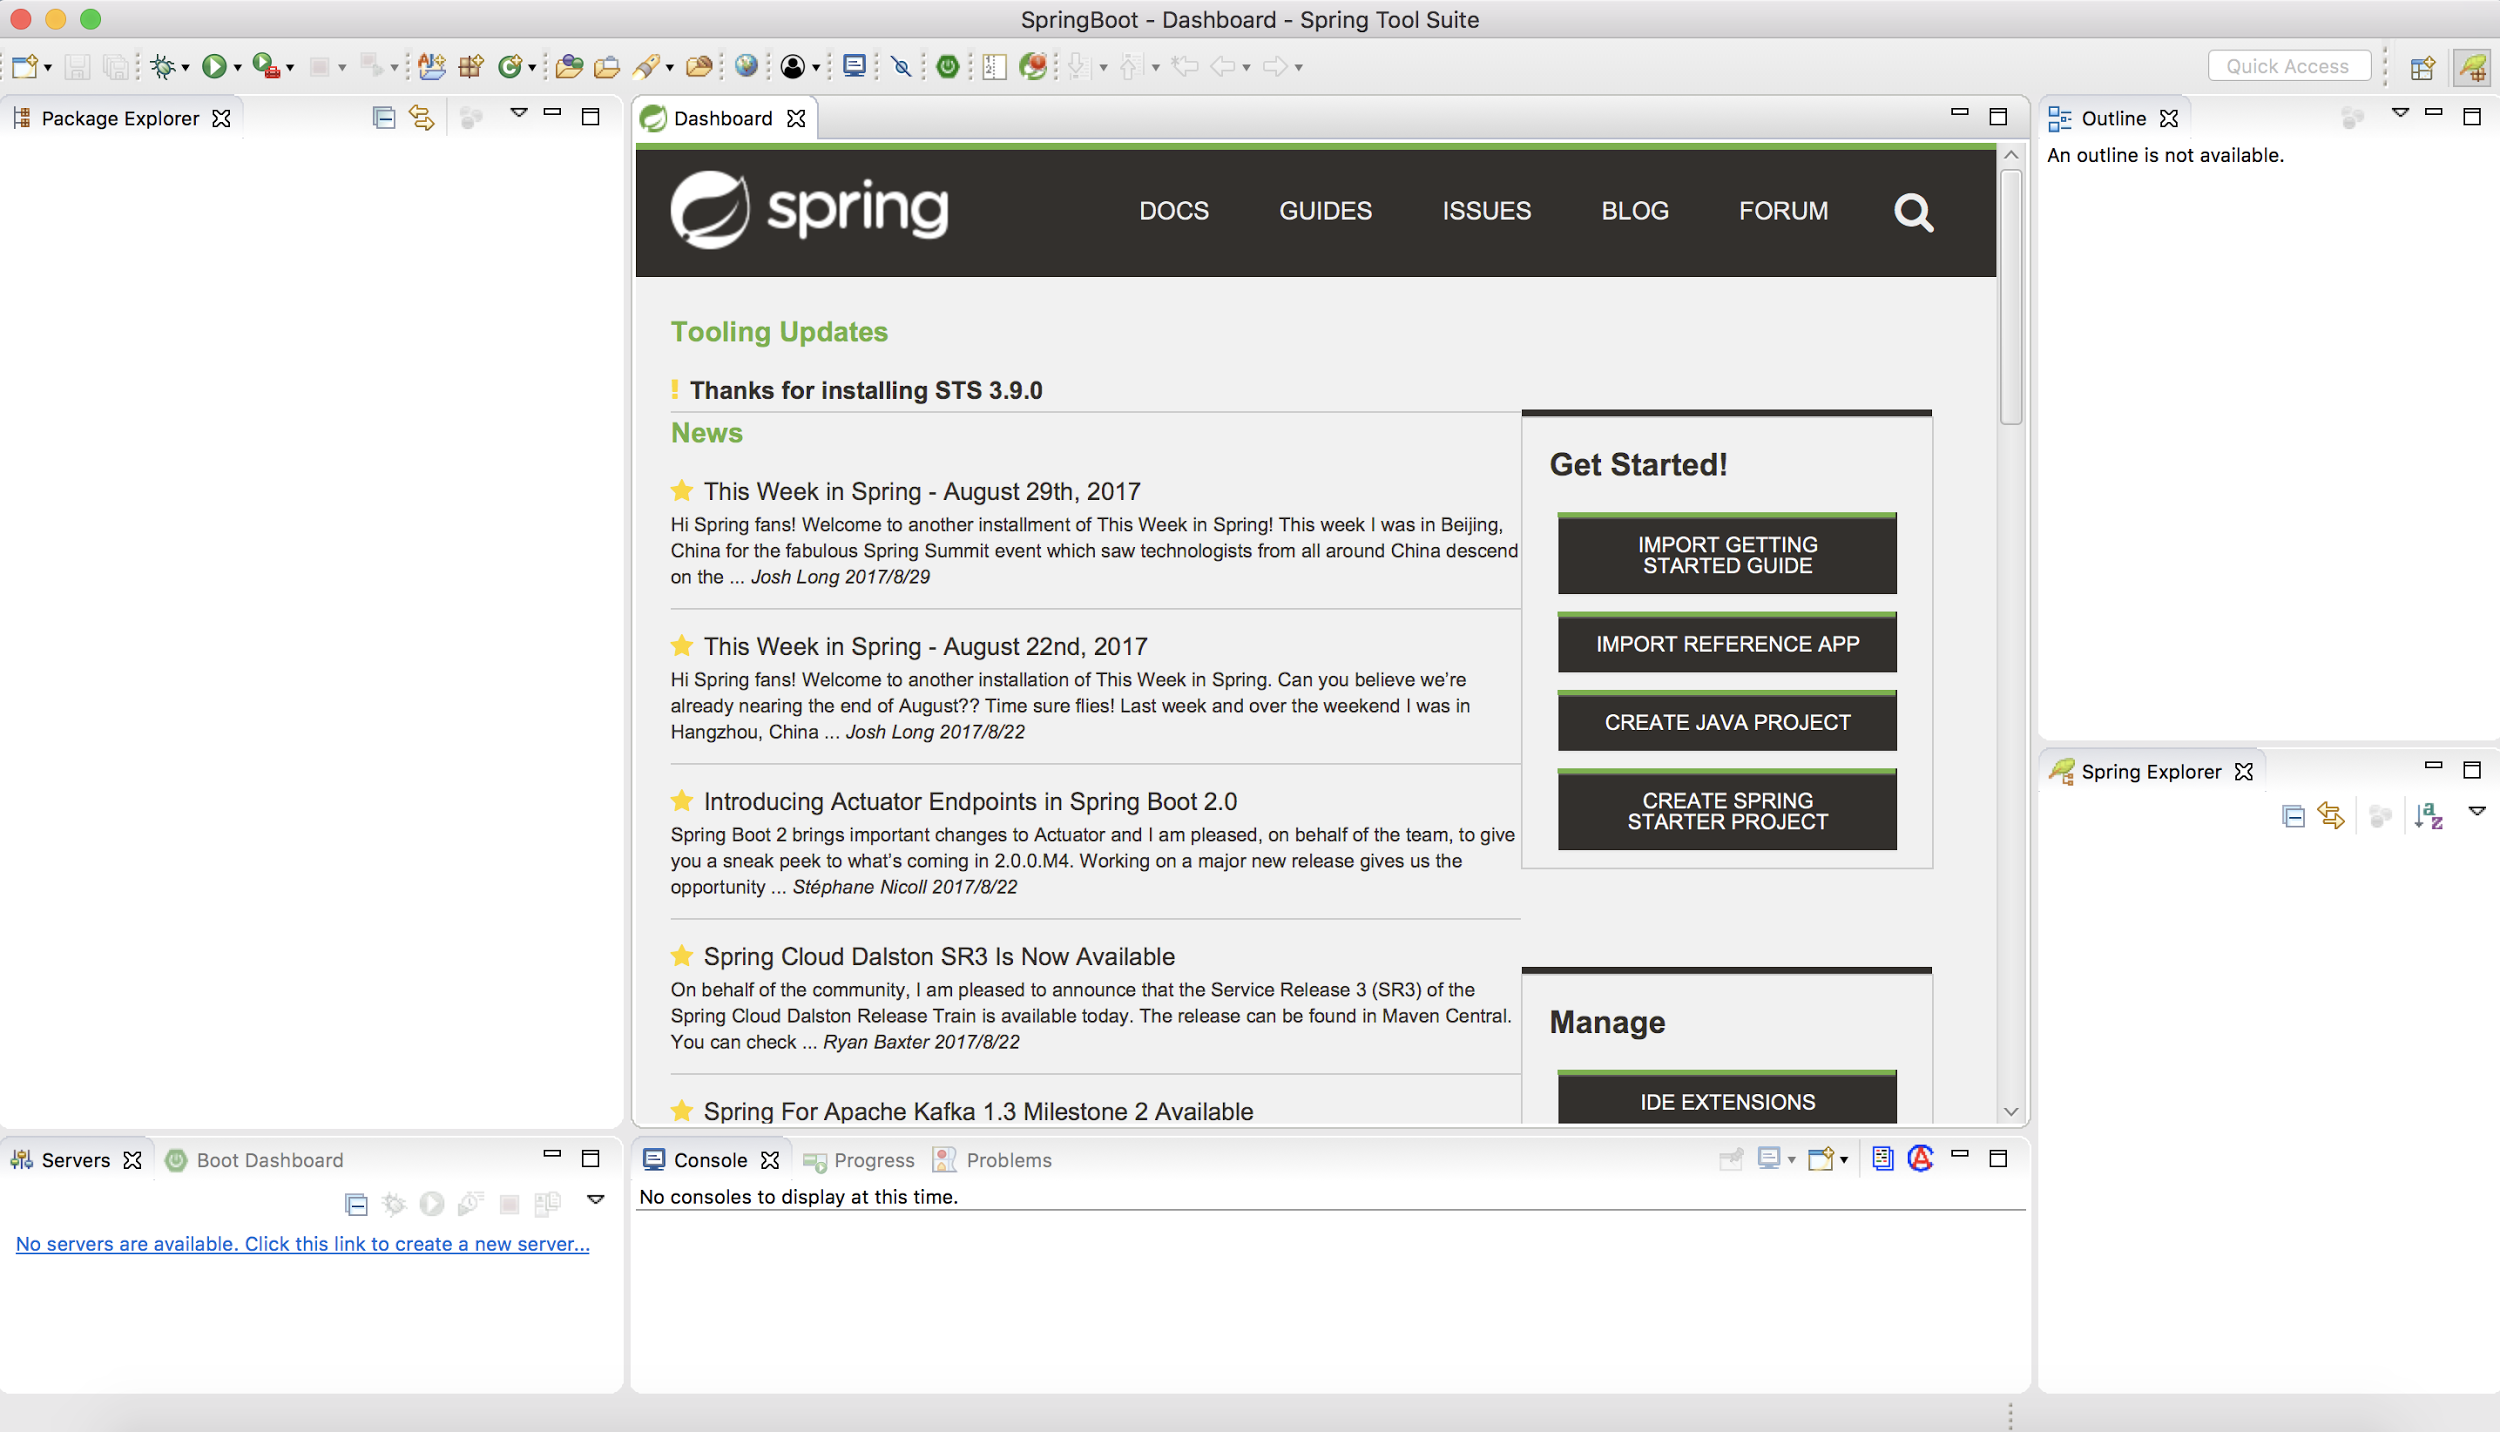Open the New wizard dropdown arrow
2500x1432 pixels.
(47, 68)
